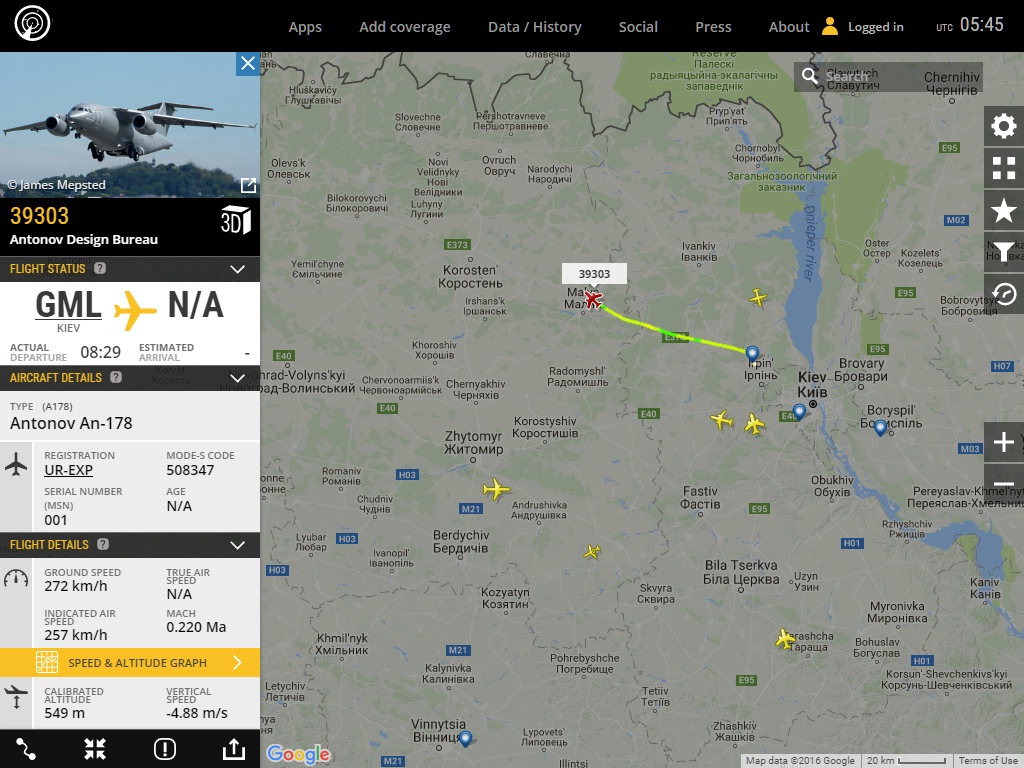Open the Data / History menu
The width and height of the screenshot is (1024, 768).
535,27
